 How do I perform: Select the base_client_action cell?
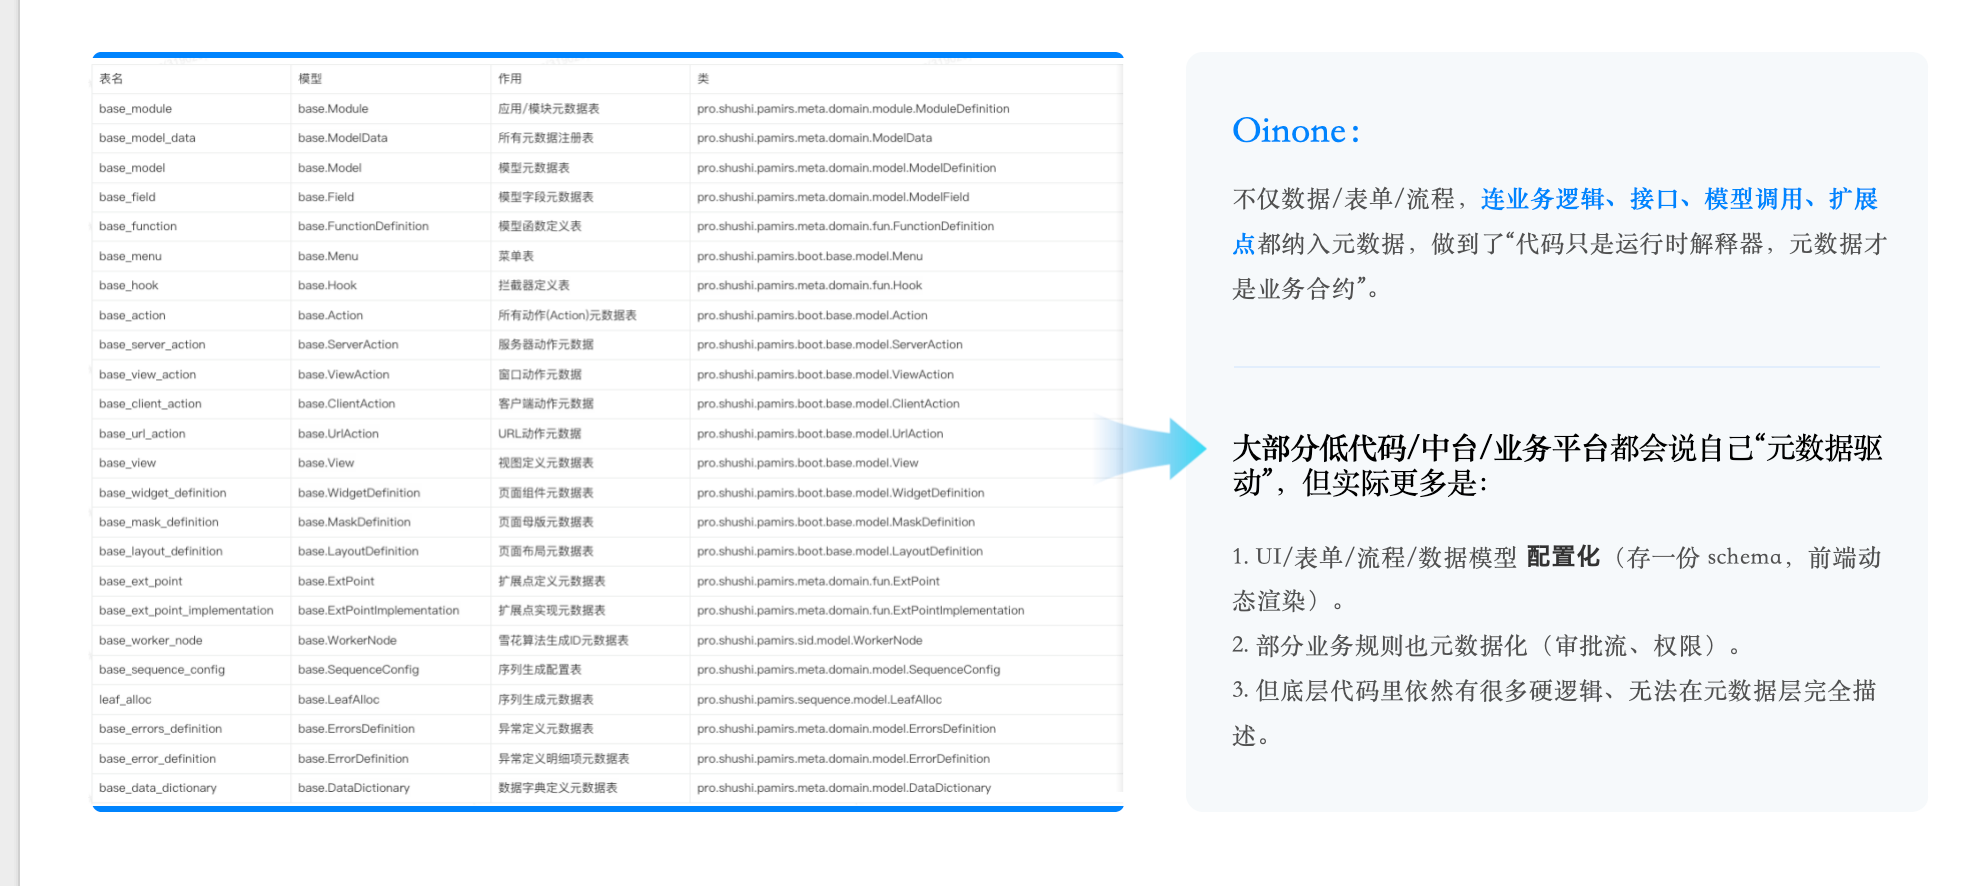click(150, 404)
